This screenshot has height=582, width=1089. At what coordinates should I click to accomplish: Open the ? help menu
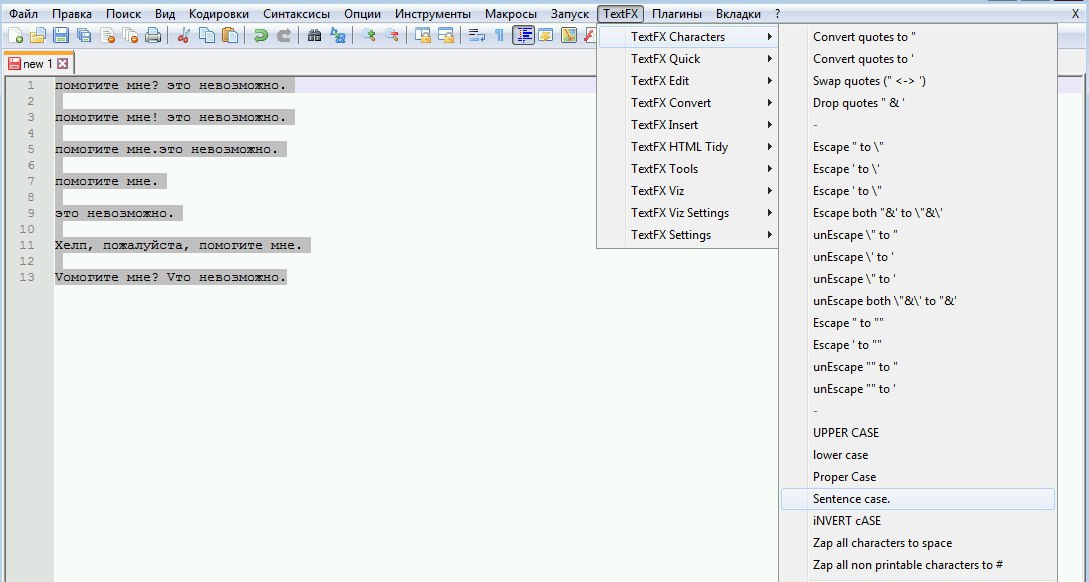[x=777, y=14]
